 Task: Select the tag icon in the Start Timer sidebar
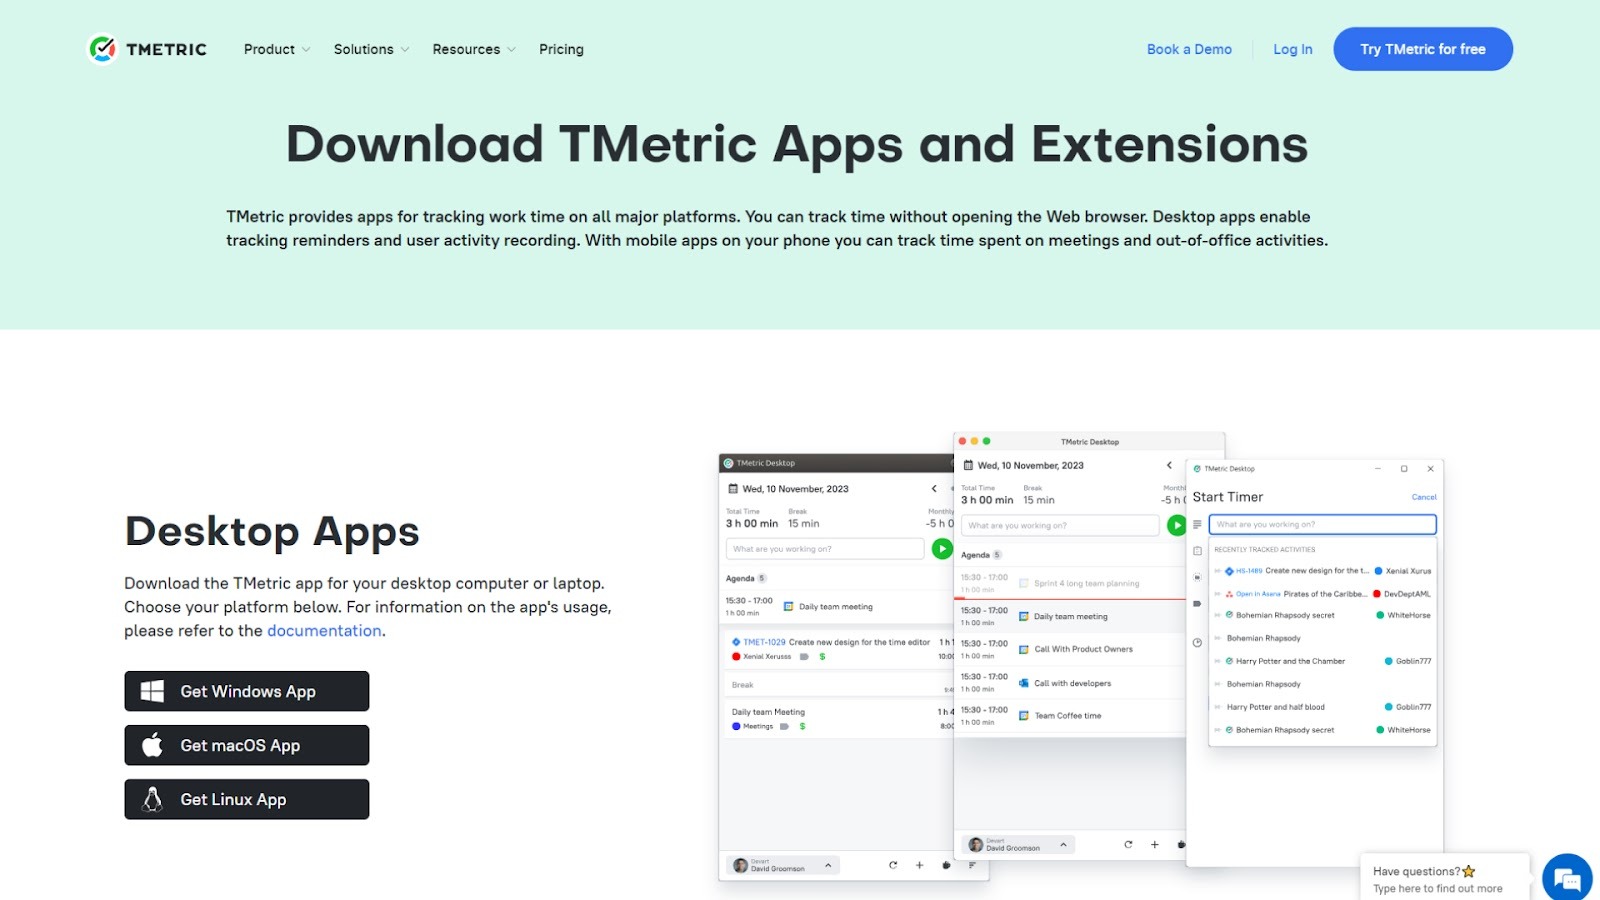tap(1196, 604)
